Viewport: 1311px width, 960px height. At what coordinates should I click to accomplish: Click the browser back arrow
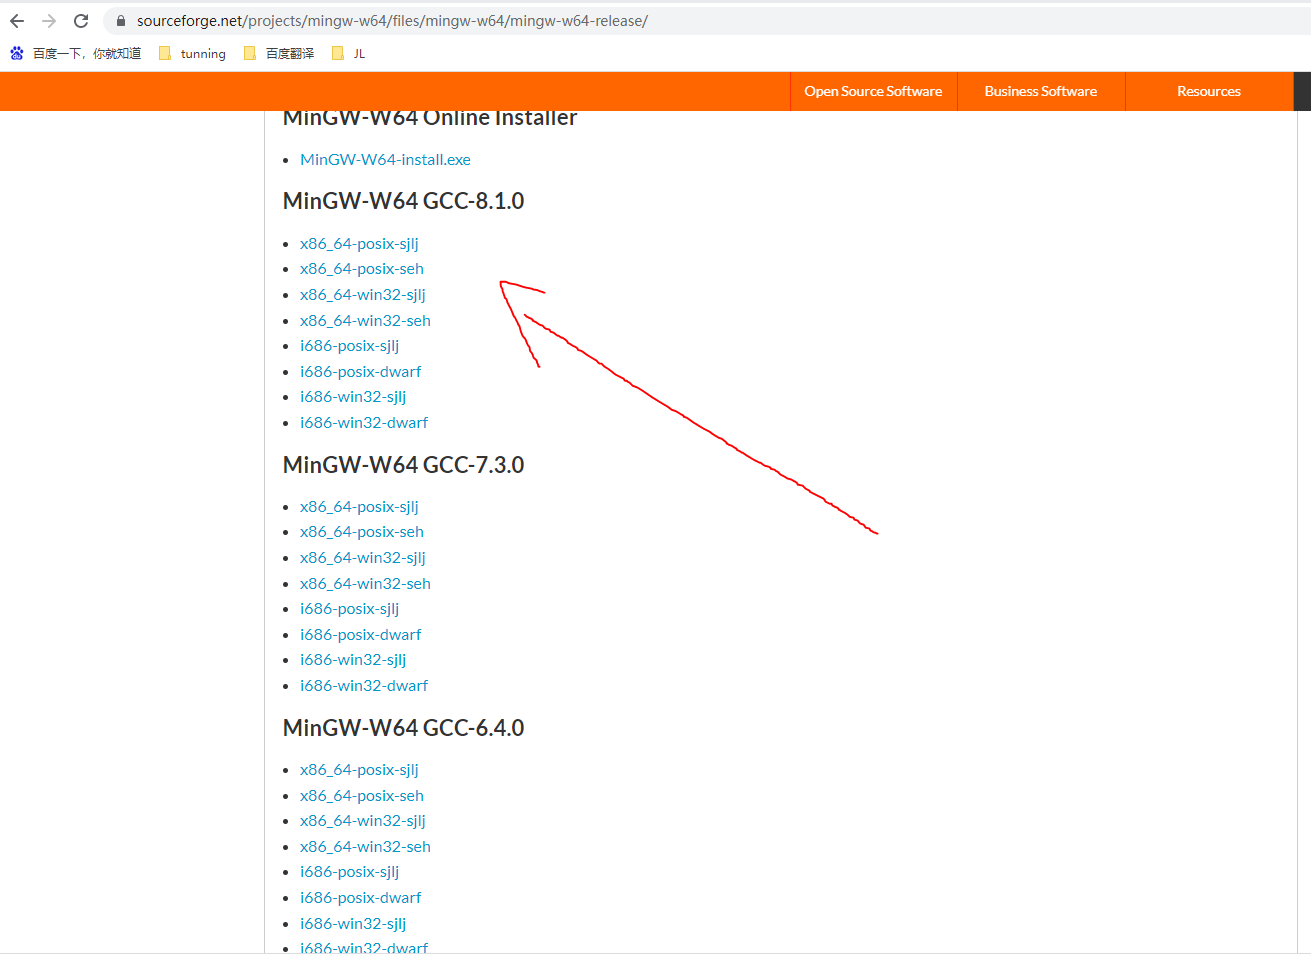click(x=17, y=21)
